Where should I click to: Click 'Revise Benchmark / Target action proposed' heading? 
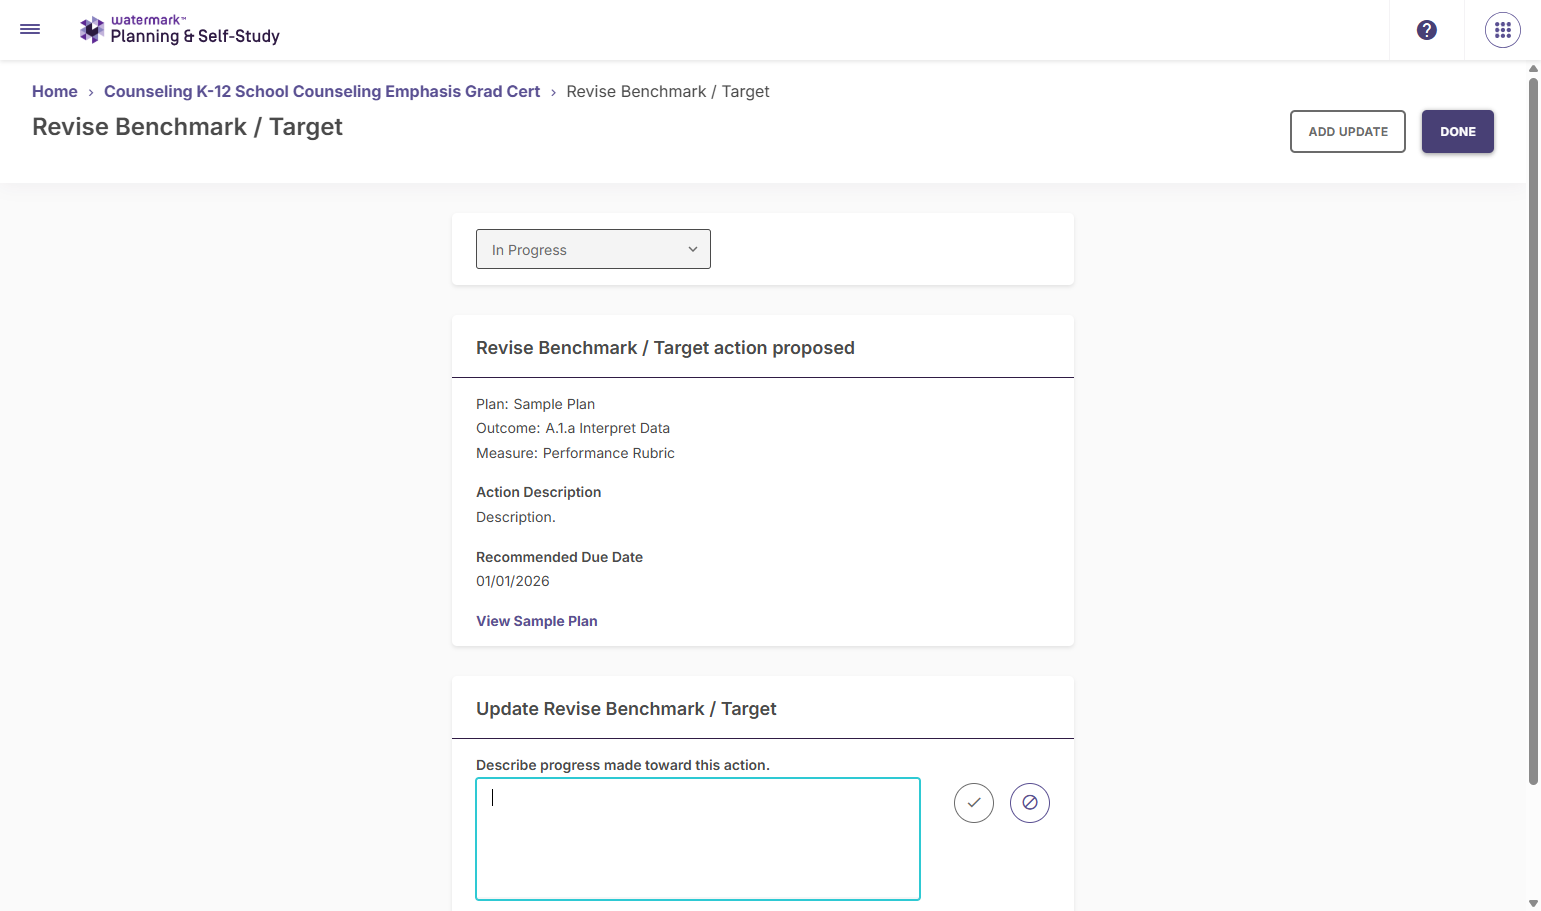pos(665,348)
